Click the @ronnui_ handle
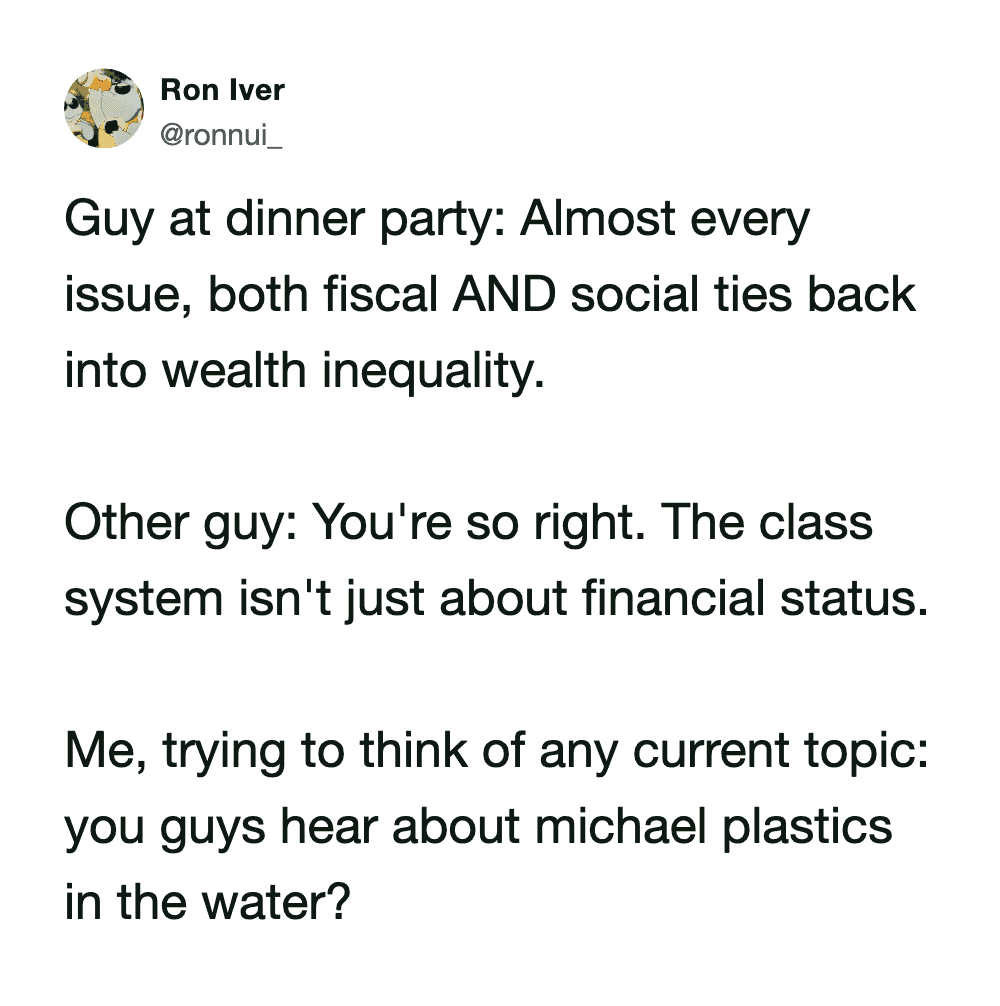Screen dimensions: 1000x1006 pyautogui.click(x=221, y=131)
